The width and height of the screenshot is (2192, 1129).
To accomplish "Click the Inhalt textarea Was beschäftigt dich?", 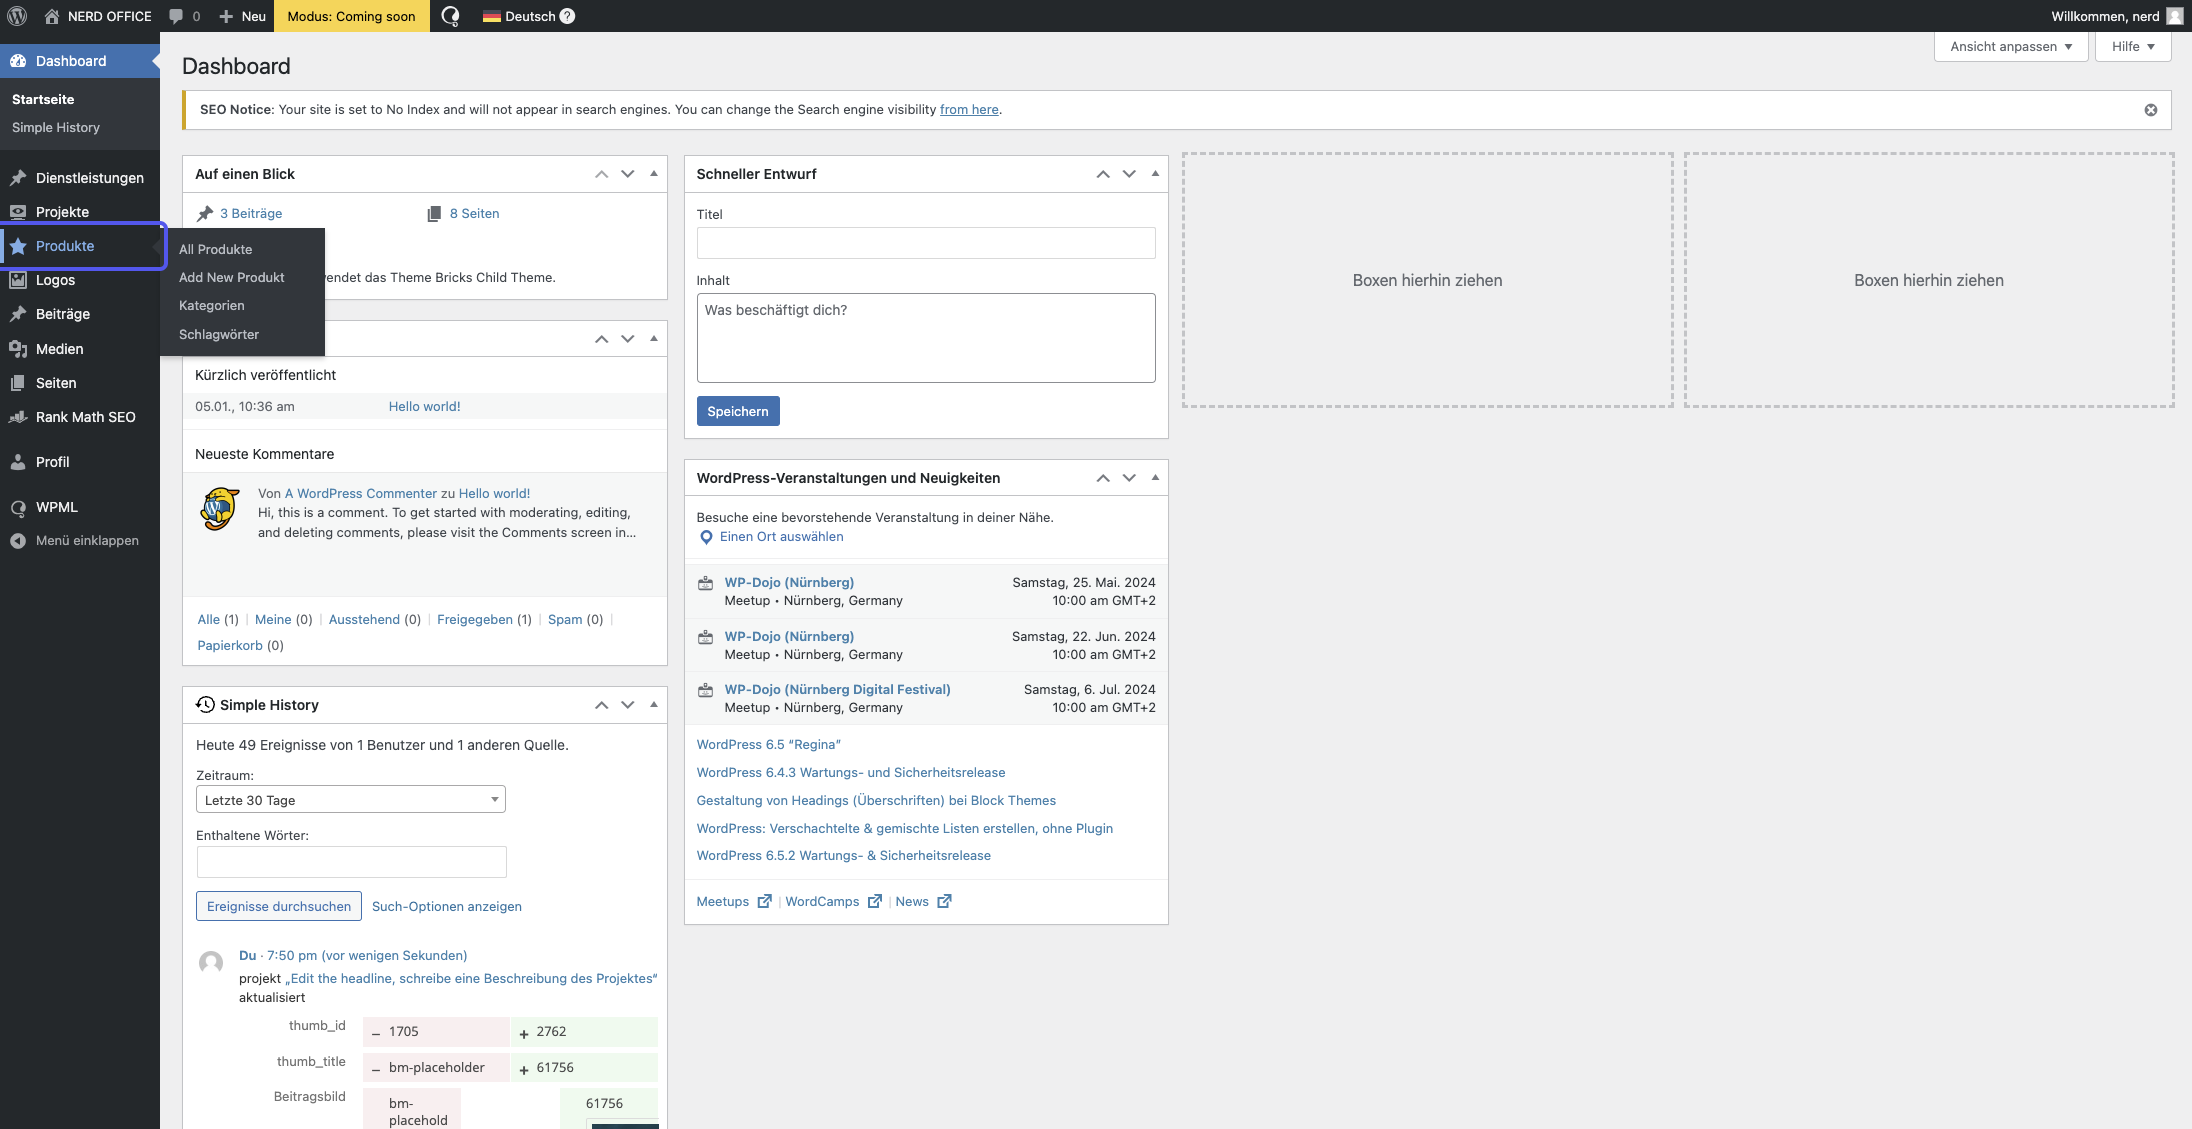I will point(926,338).
